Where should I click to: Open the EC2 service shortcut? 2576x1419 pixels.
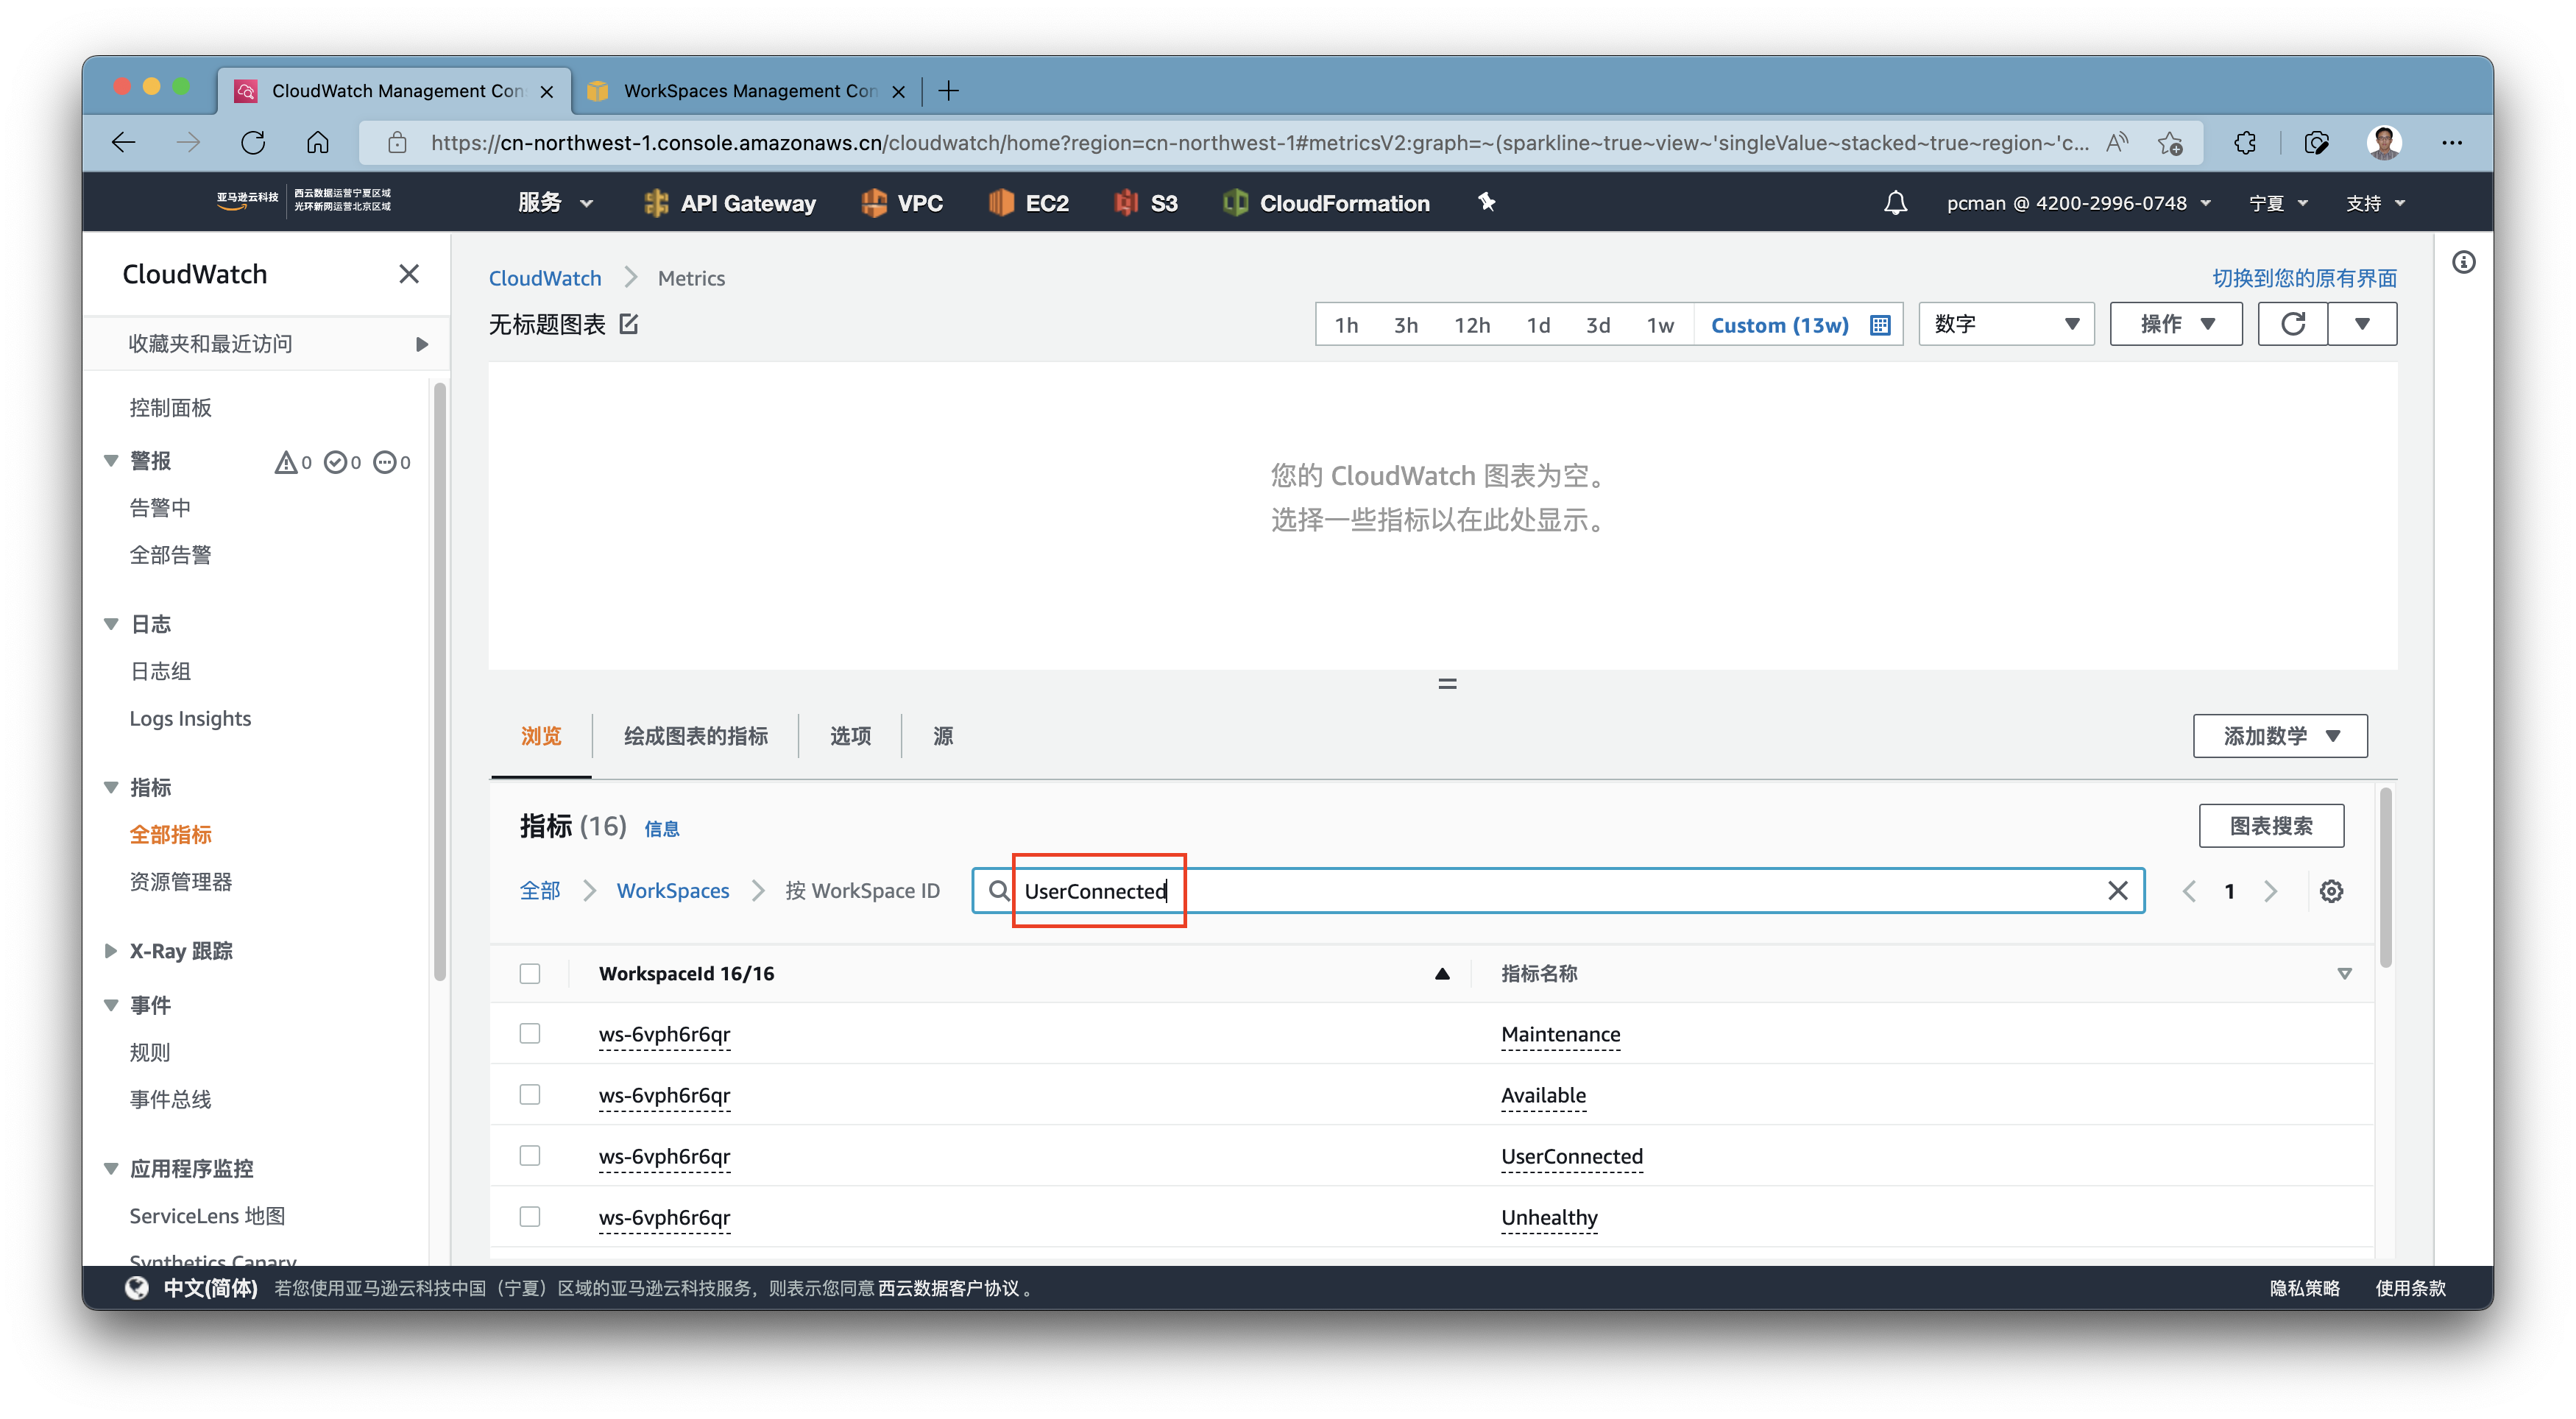1029,203
